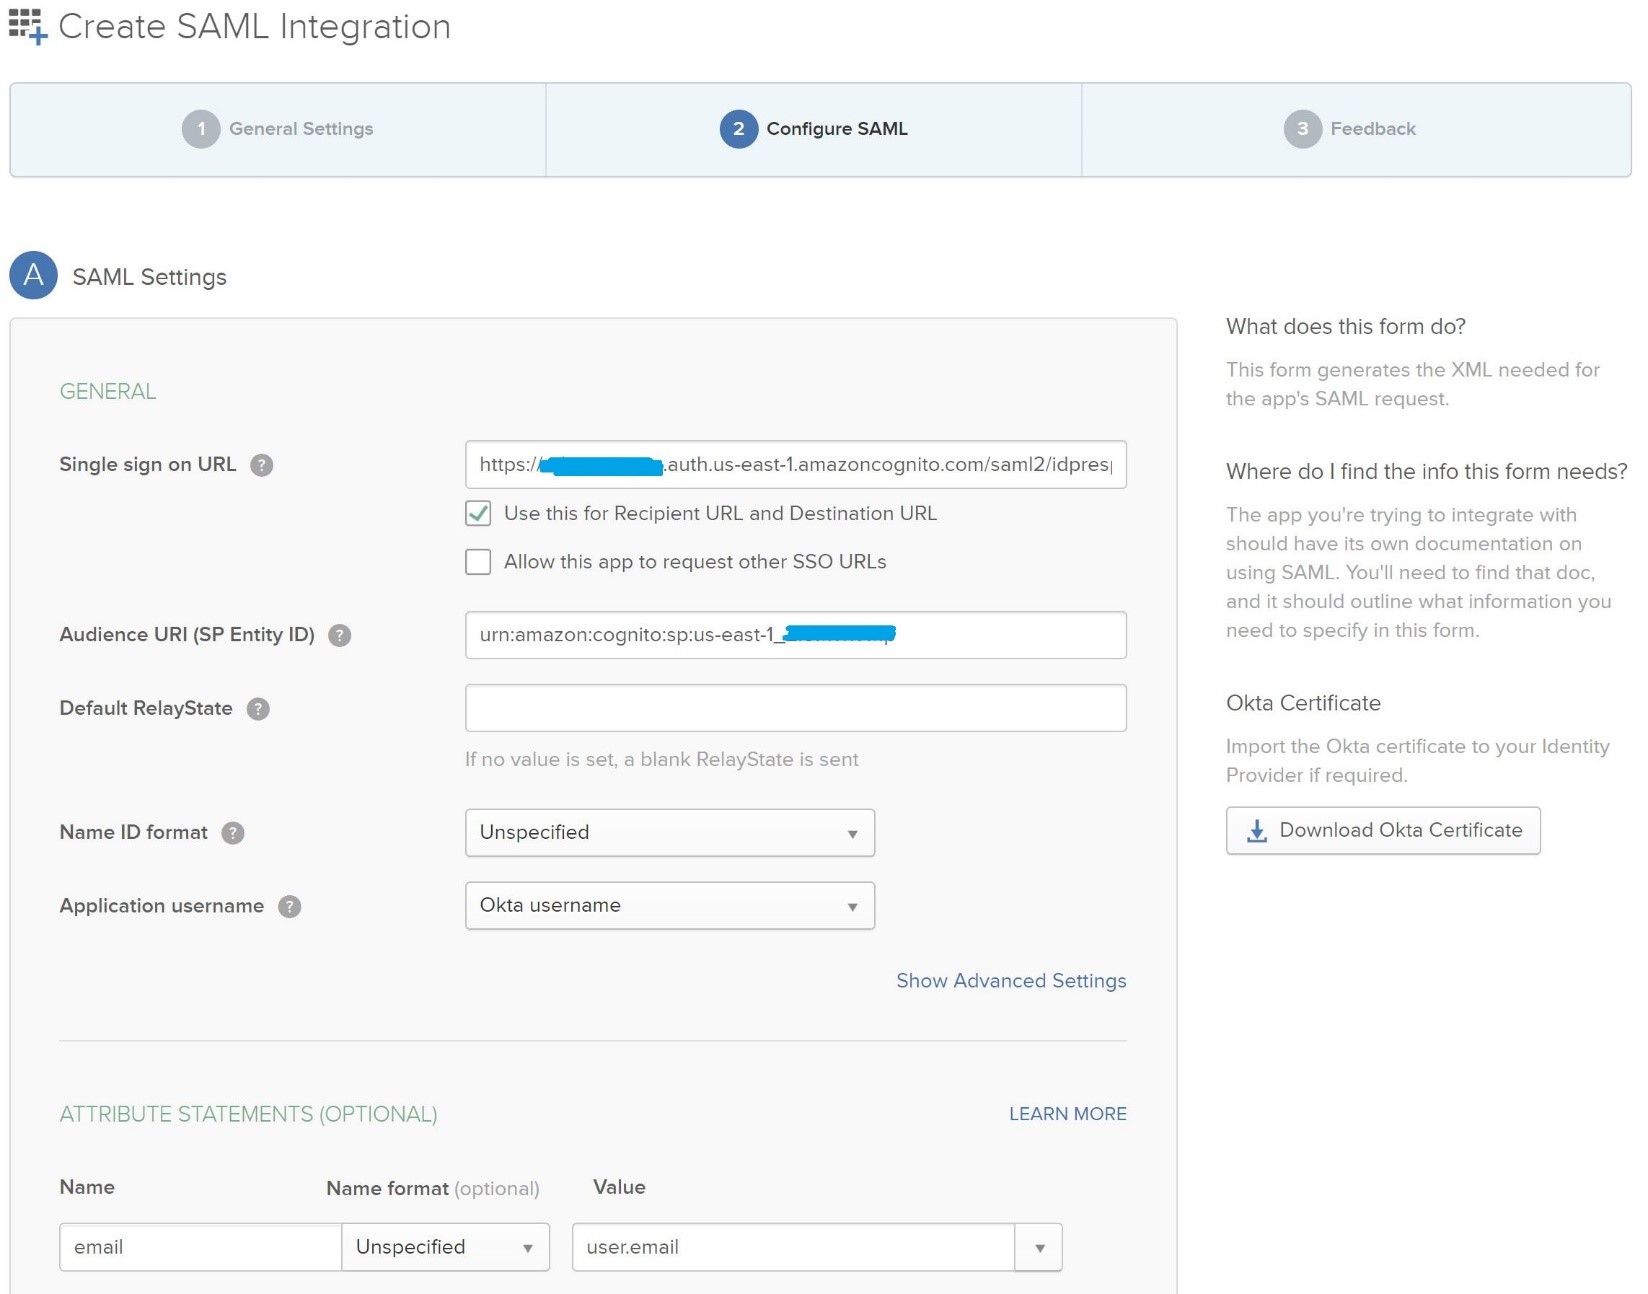Open help tooltip for Default RelayState
The image size is (1648, 1294).
258,709
